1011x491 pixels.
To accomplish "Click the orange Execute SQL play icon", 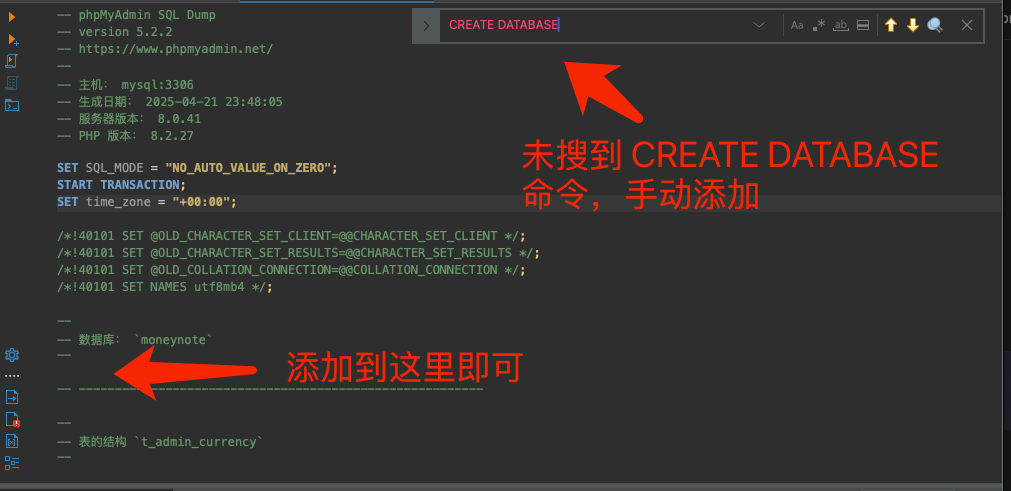I will pos(12,17).
